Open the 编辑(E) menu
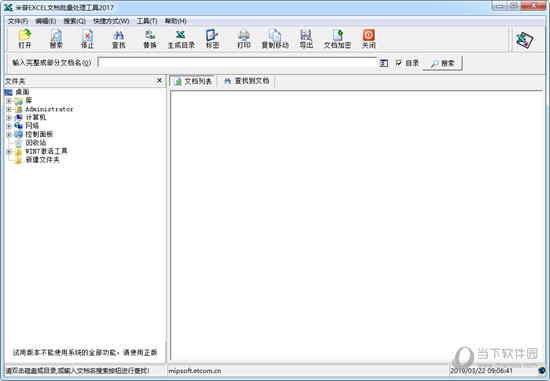This screenshot has height=381, width=550. 46,21
